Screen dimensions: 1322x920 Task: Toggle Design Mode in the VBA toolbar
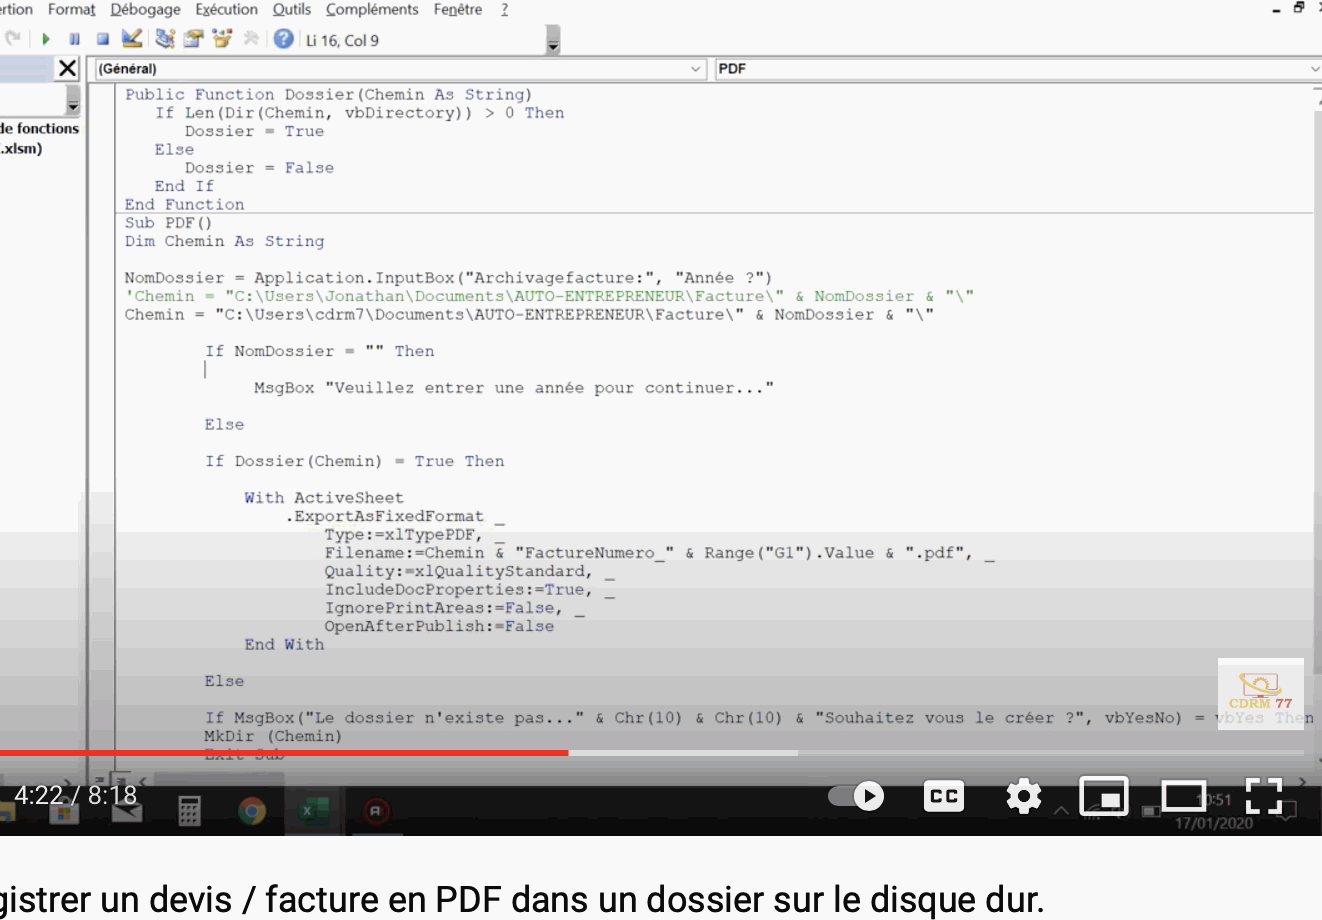[x=132, y=39]
